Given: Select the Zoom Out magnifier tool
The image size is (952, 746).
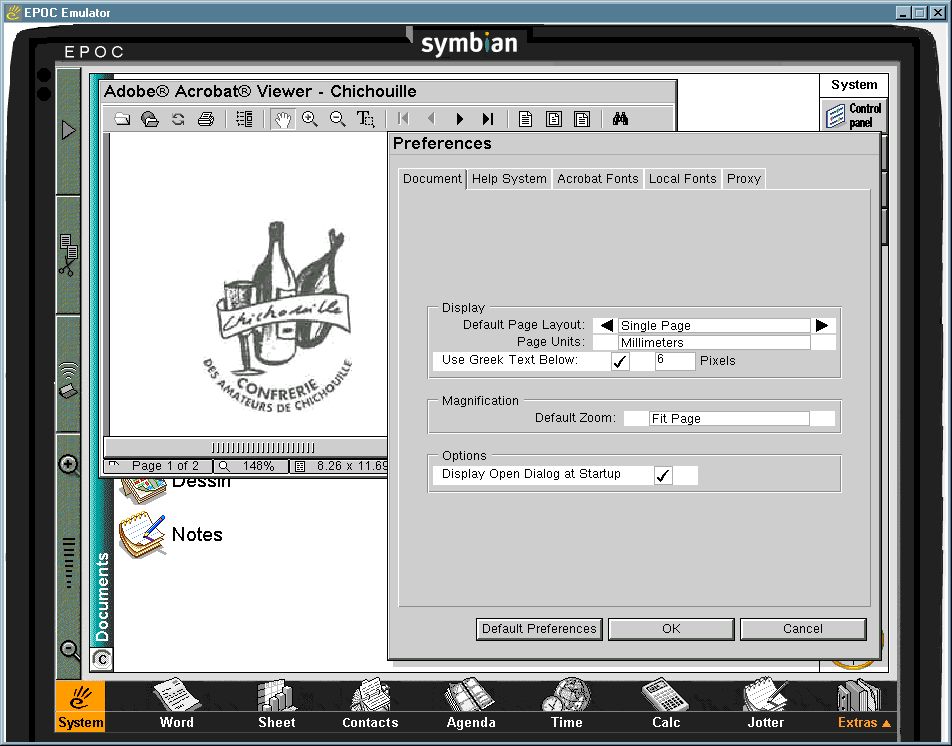Looking at the screenshot, I should tap(338, 119).
